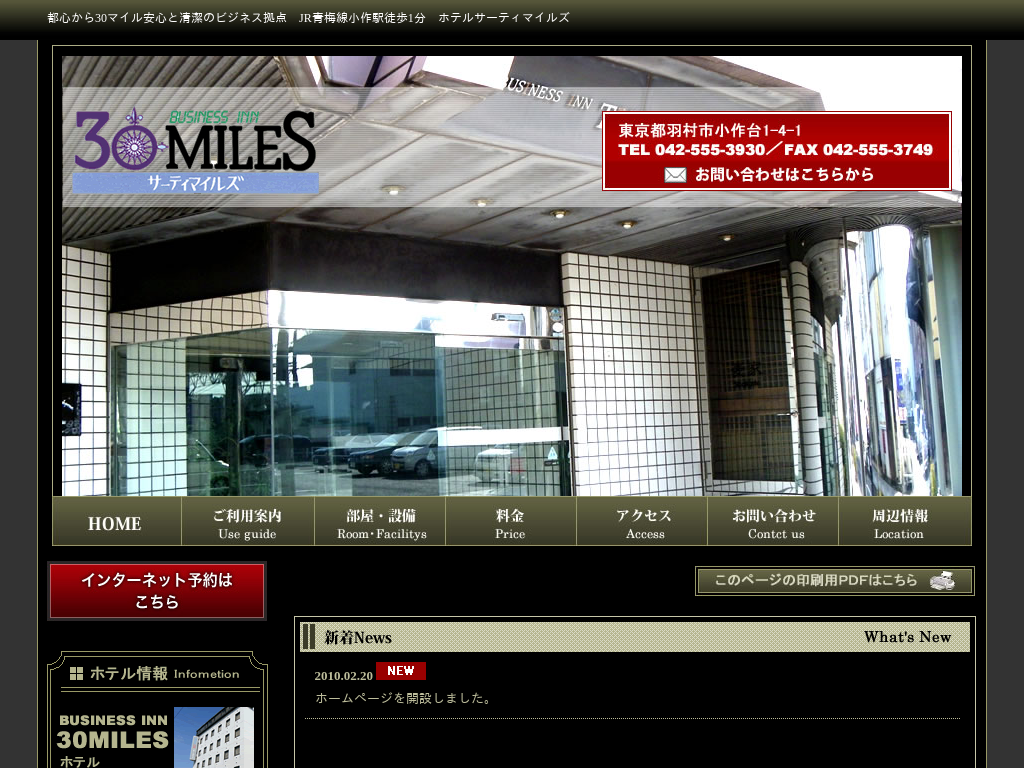Screen dimensions: 1024x768
Task: Click the envelope icon in the red contact banner
Action: 675,175
